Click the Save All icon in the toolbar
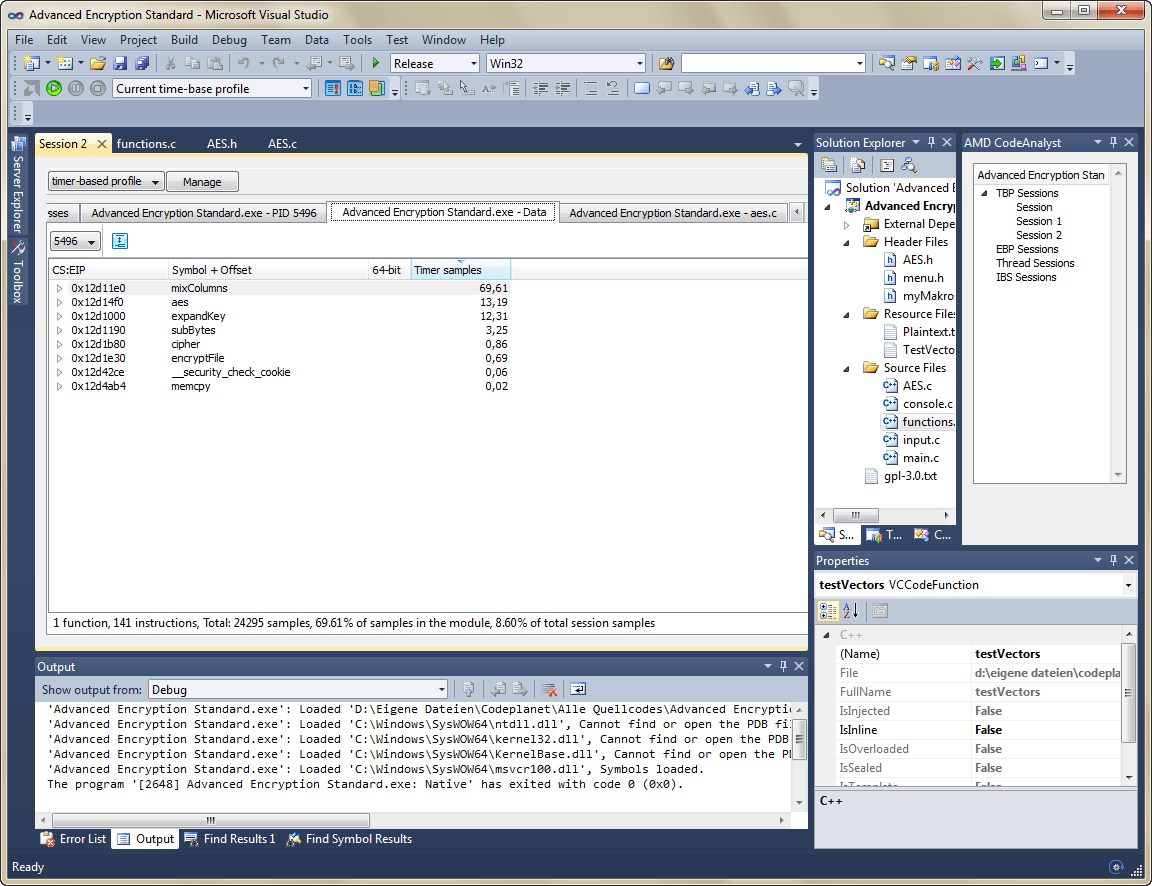The image size is (1152, 886). click(x=143, y=62)
